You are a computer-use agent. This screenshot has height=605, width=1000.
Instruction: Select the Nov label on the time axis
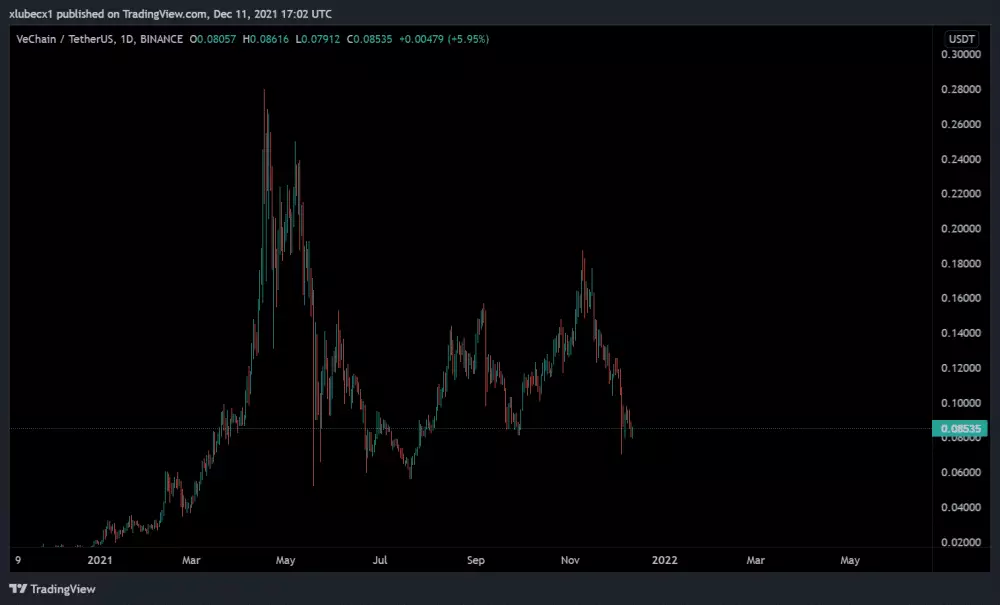pyautogui.click(x=570, y=561)
